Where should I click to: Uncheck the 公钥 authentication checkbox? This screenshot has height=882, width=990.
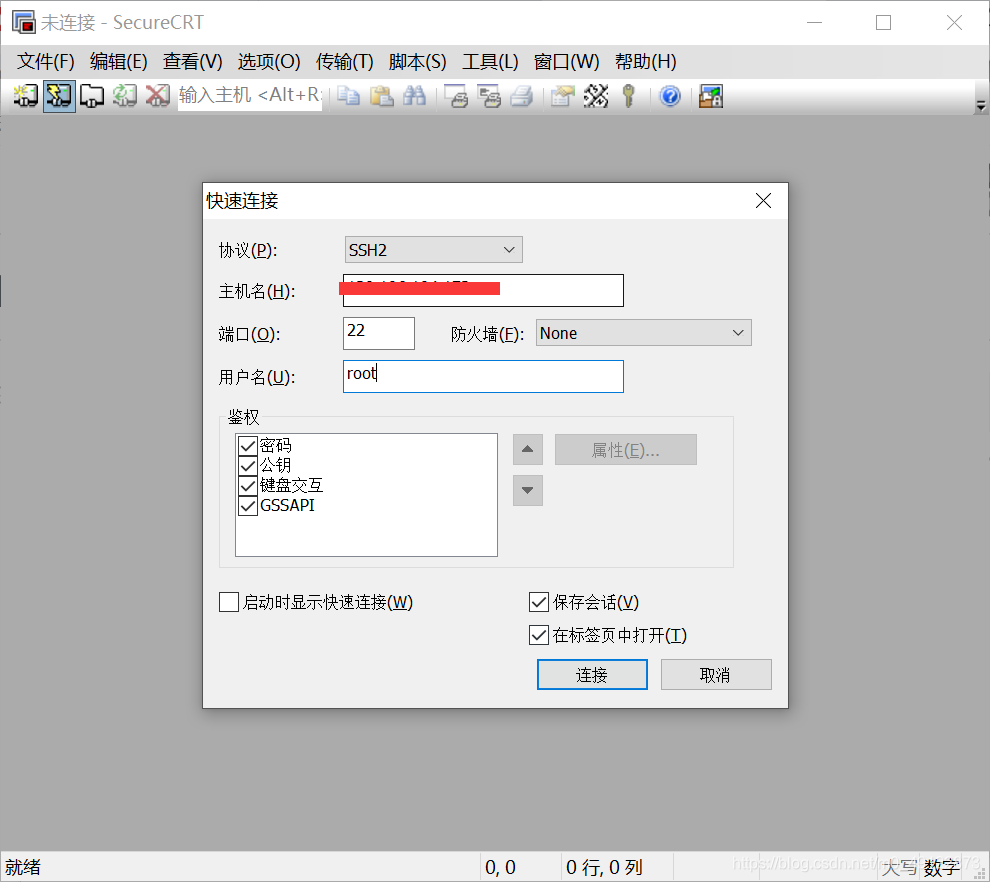pyautogui.click(x=248, y=466)
